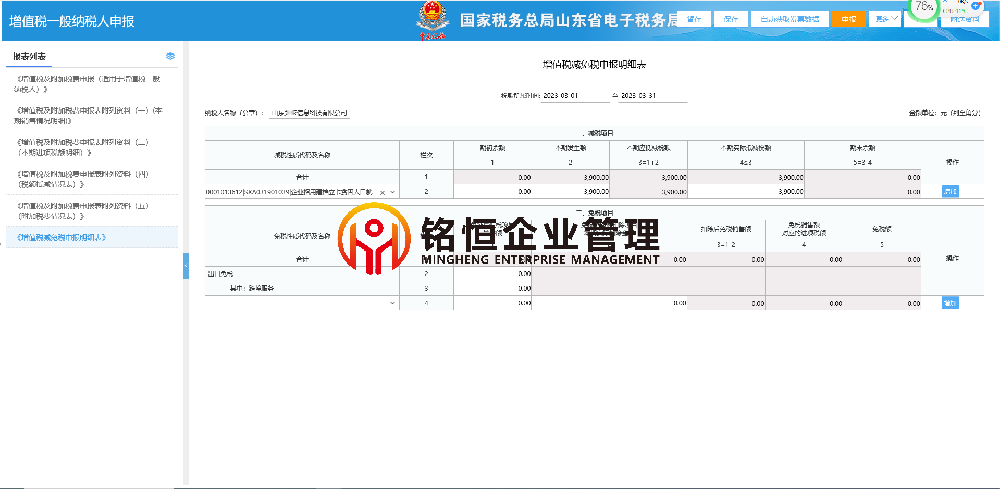Click the wide auto-fetch invoice data button
Image resolution: width=1000 pixels, height=489 pixels.
click(x=790, y=19)
